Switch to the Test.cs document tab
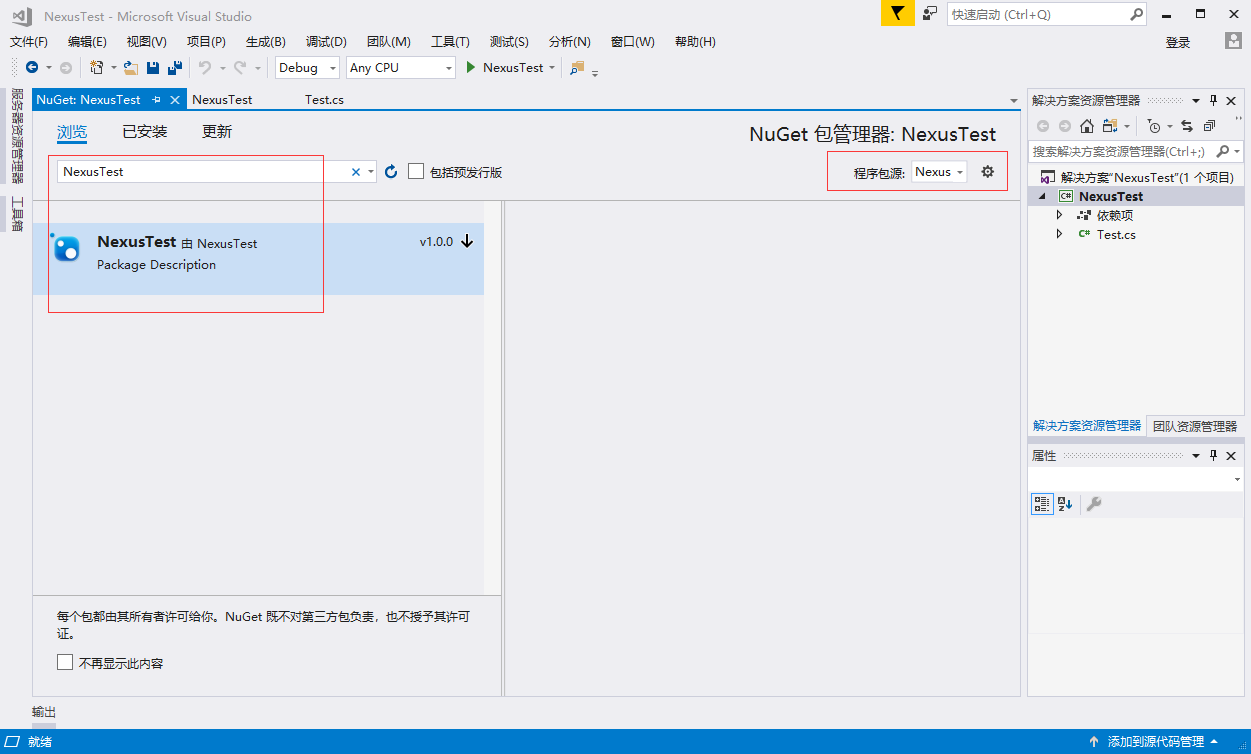This screenshot has height=754, width=1251. 325,100
